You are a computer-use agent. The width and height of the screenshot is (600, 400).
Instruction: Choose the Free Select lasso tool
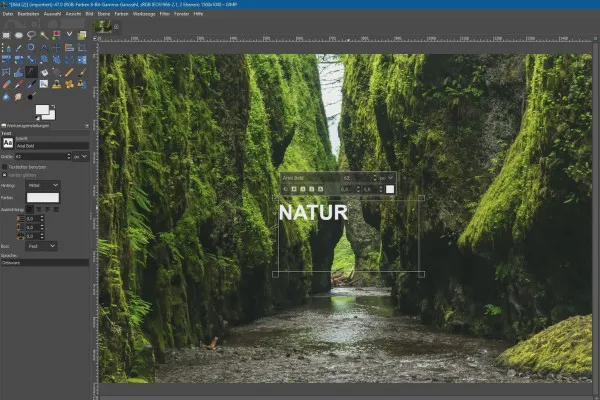(x=32, y=35)
